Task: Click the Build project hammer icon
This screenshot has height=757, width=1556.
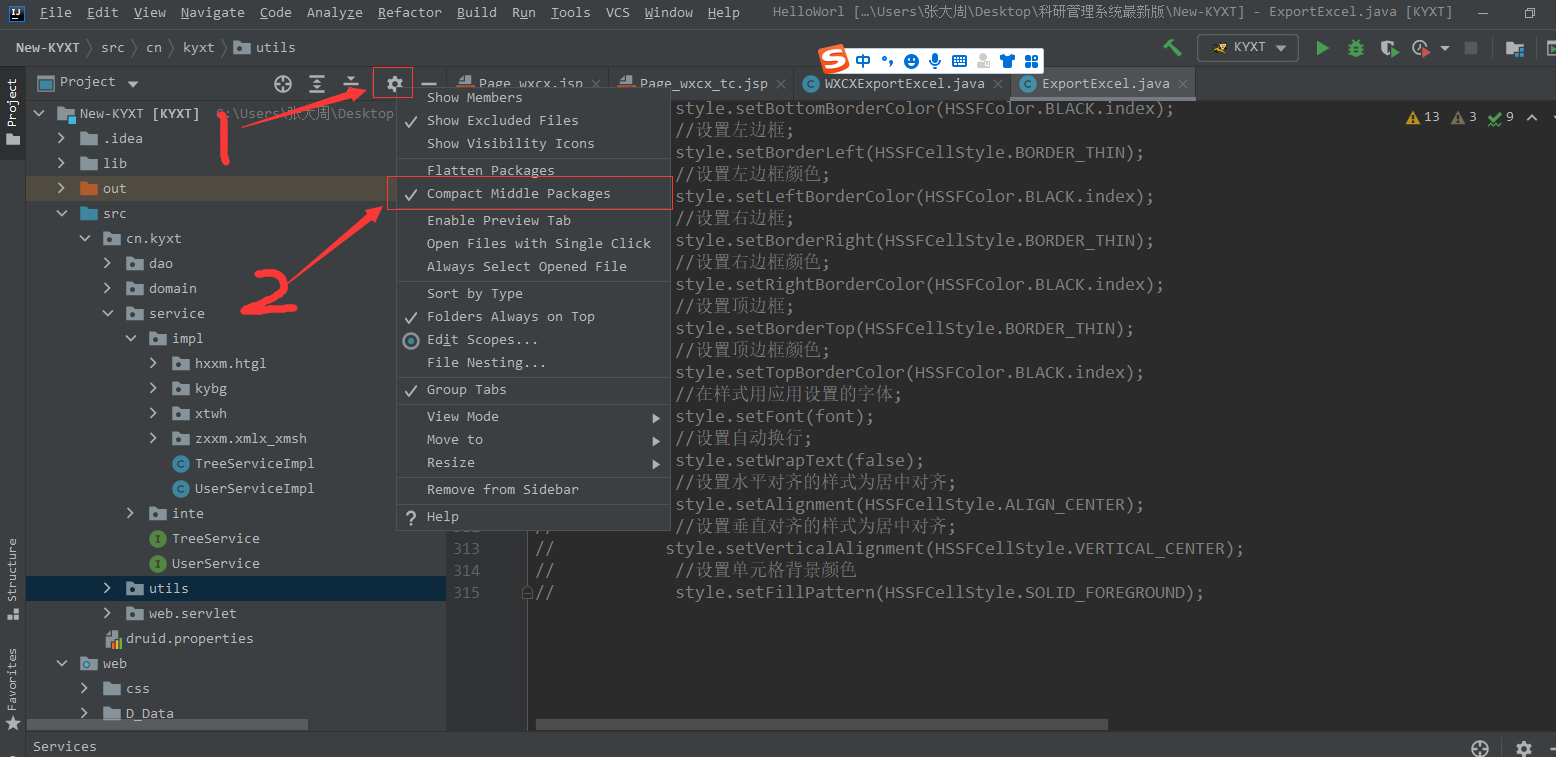Action: coord(1172,47)
